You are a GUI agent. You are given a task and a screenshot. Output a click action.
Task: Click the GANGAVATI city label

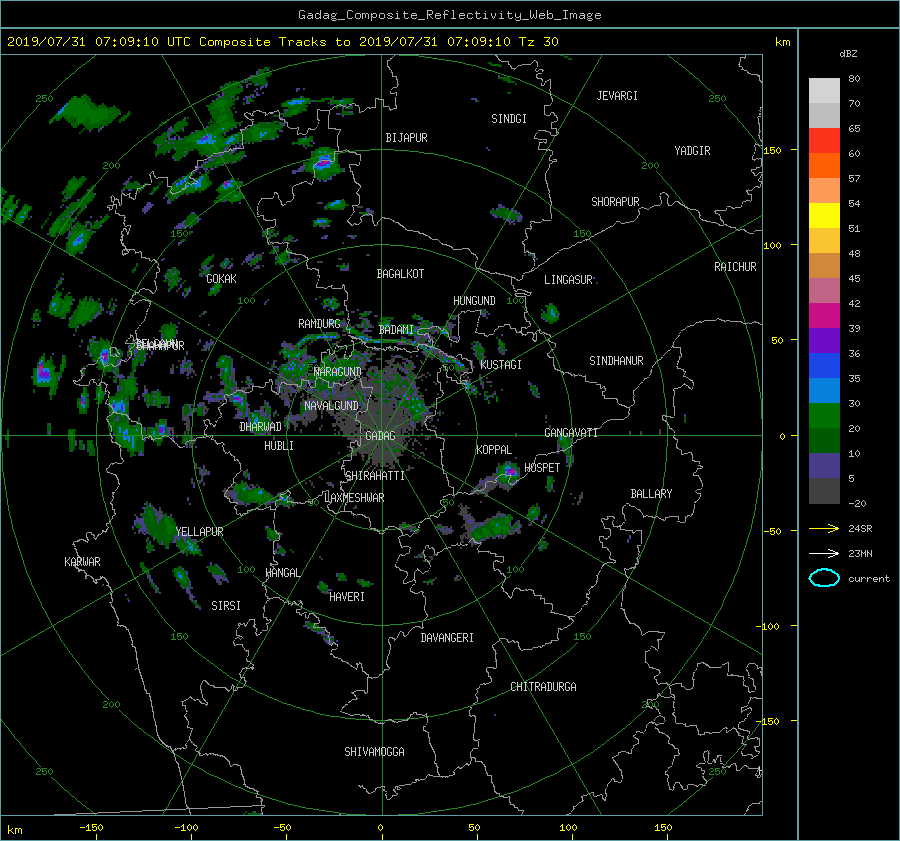571,433
